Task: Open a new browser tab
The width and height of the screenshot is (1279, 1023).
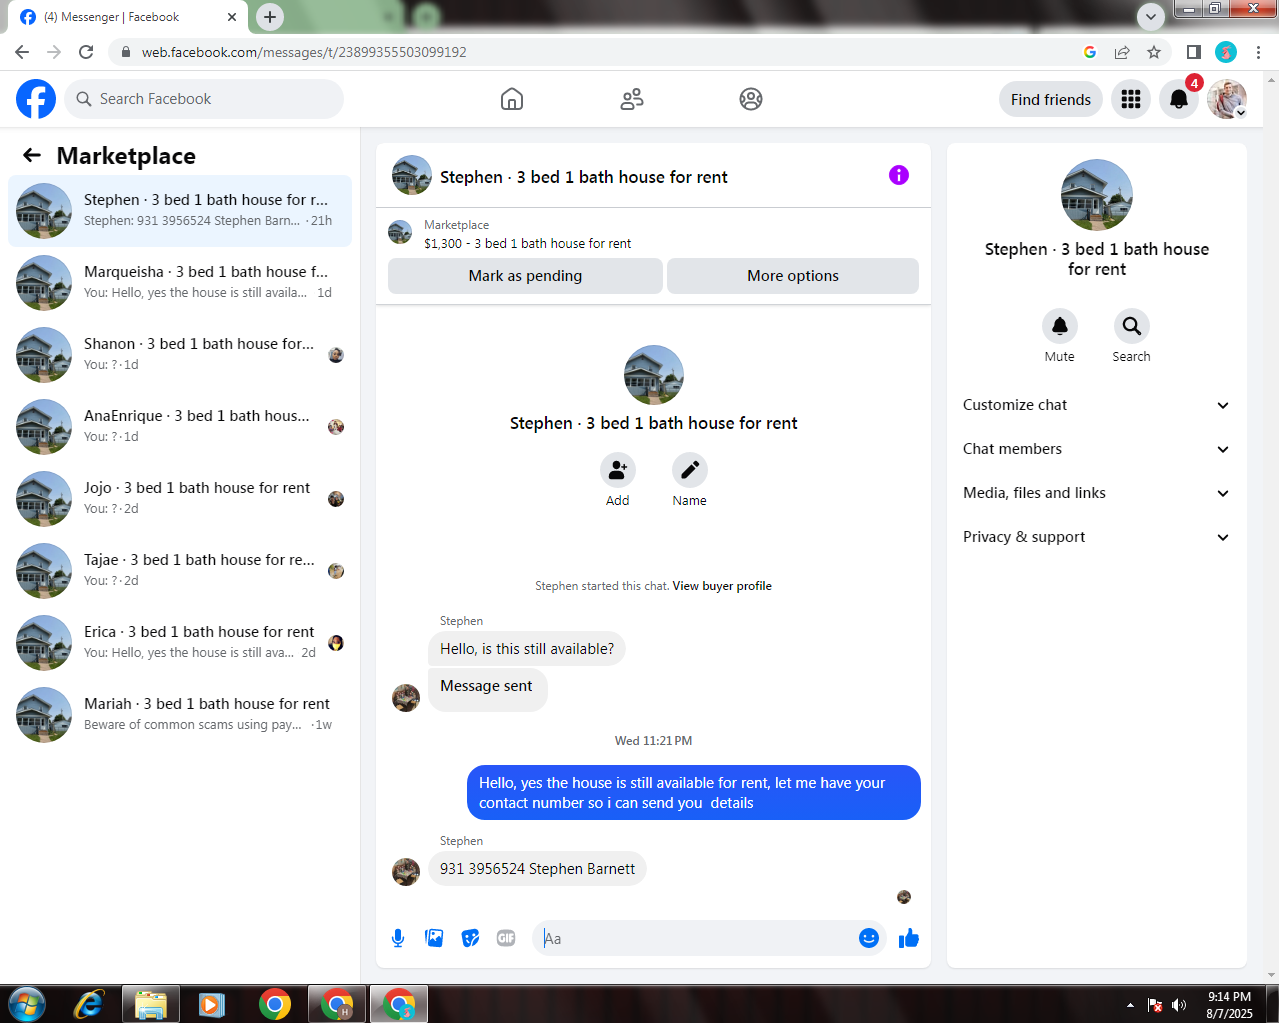Action: (270, 17)
